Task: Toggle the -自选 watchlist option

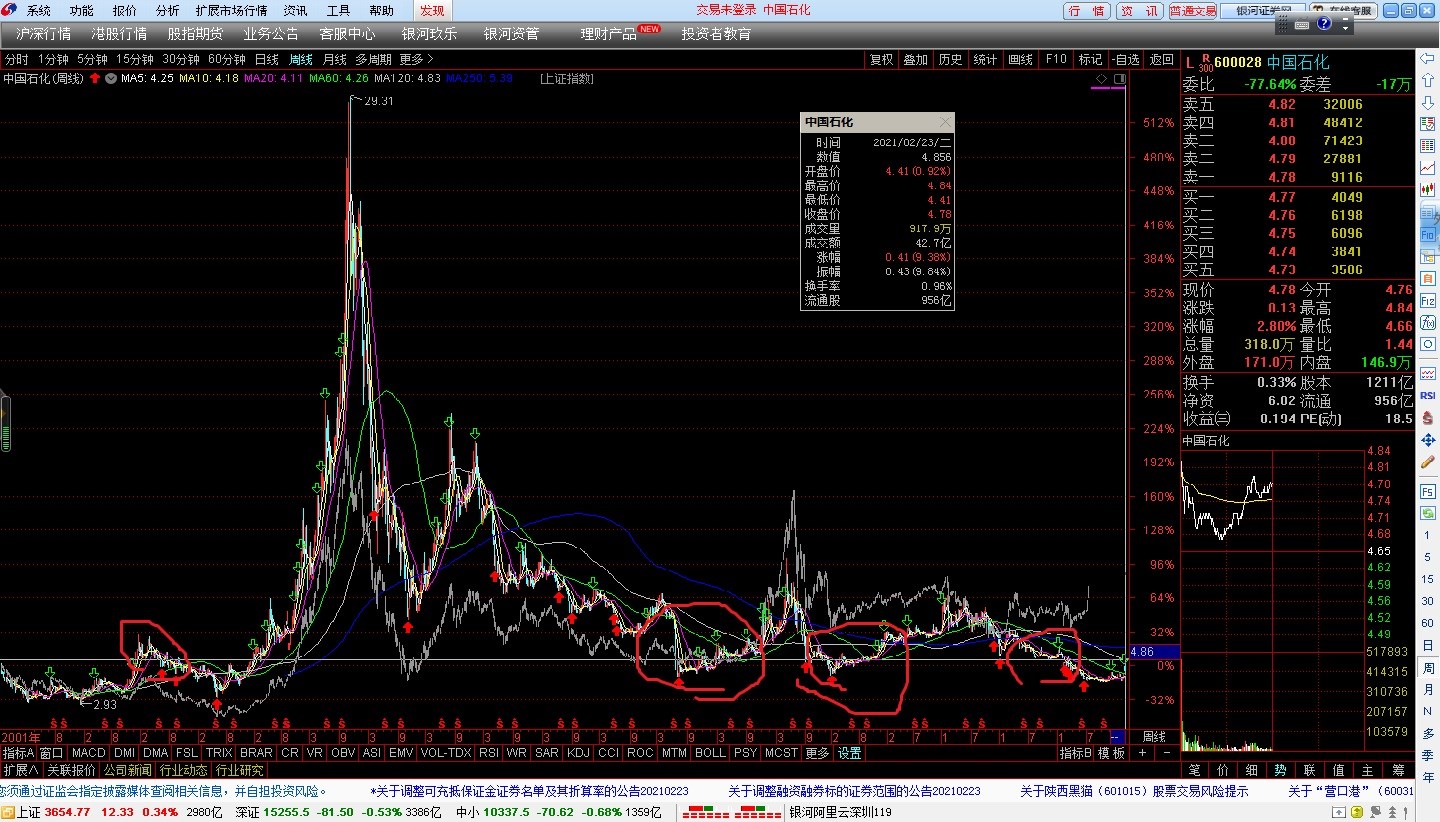Action: (x=1126, y=59)
